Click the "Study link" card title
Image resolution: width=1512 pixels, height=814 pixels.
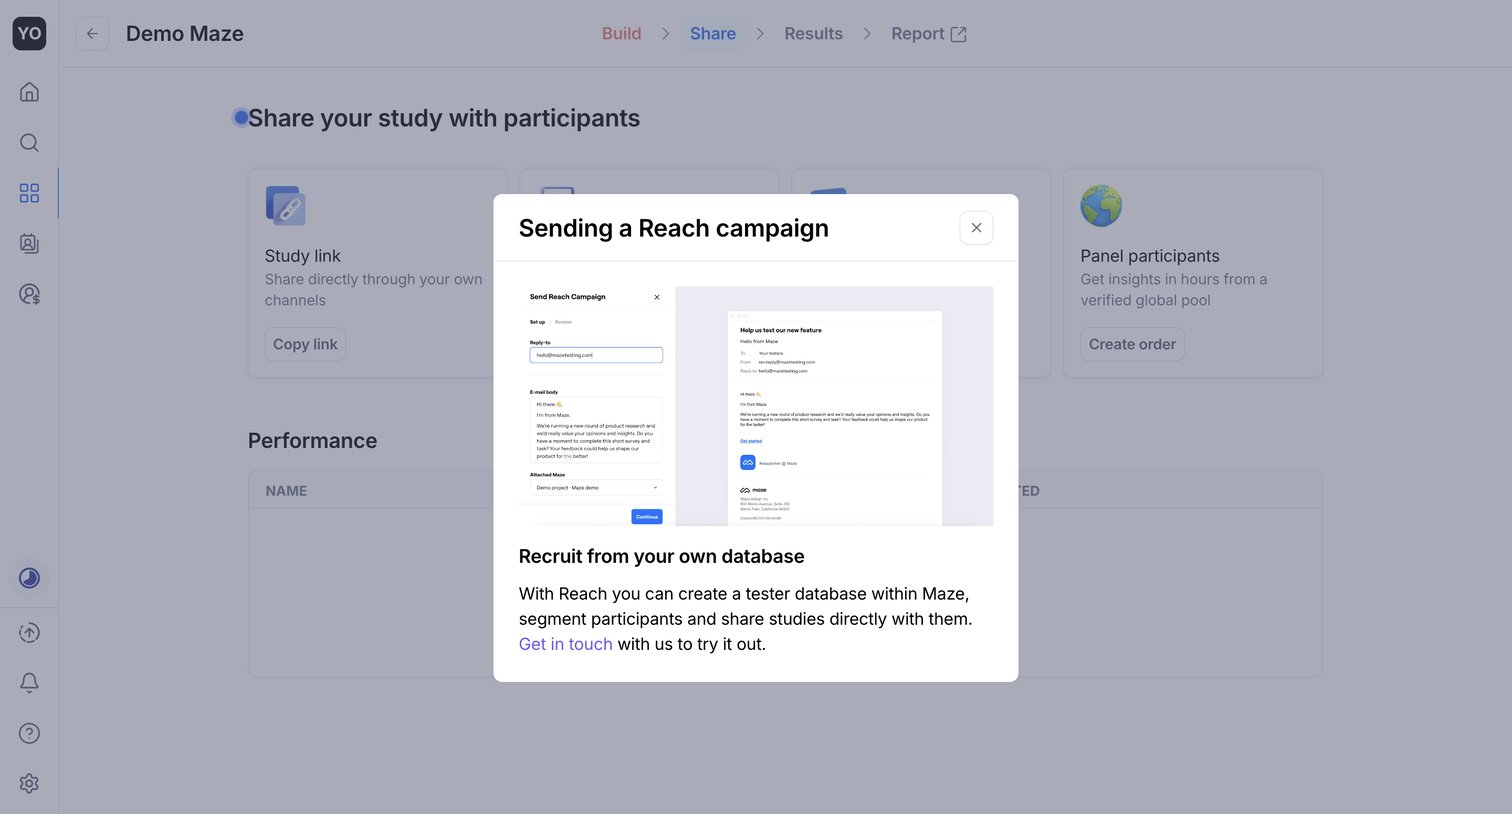[x=303, y=256]
